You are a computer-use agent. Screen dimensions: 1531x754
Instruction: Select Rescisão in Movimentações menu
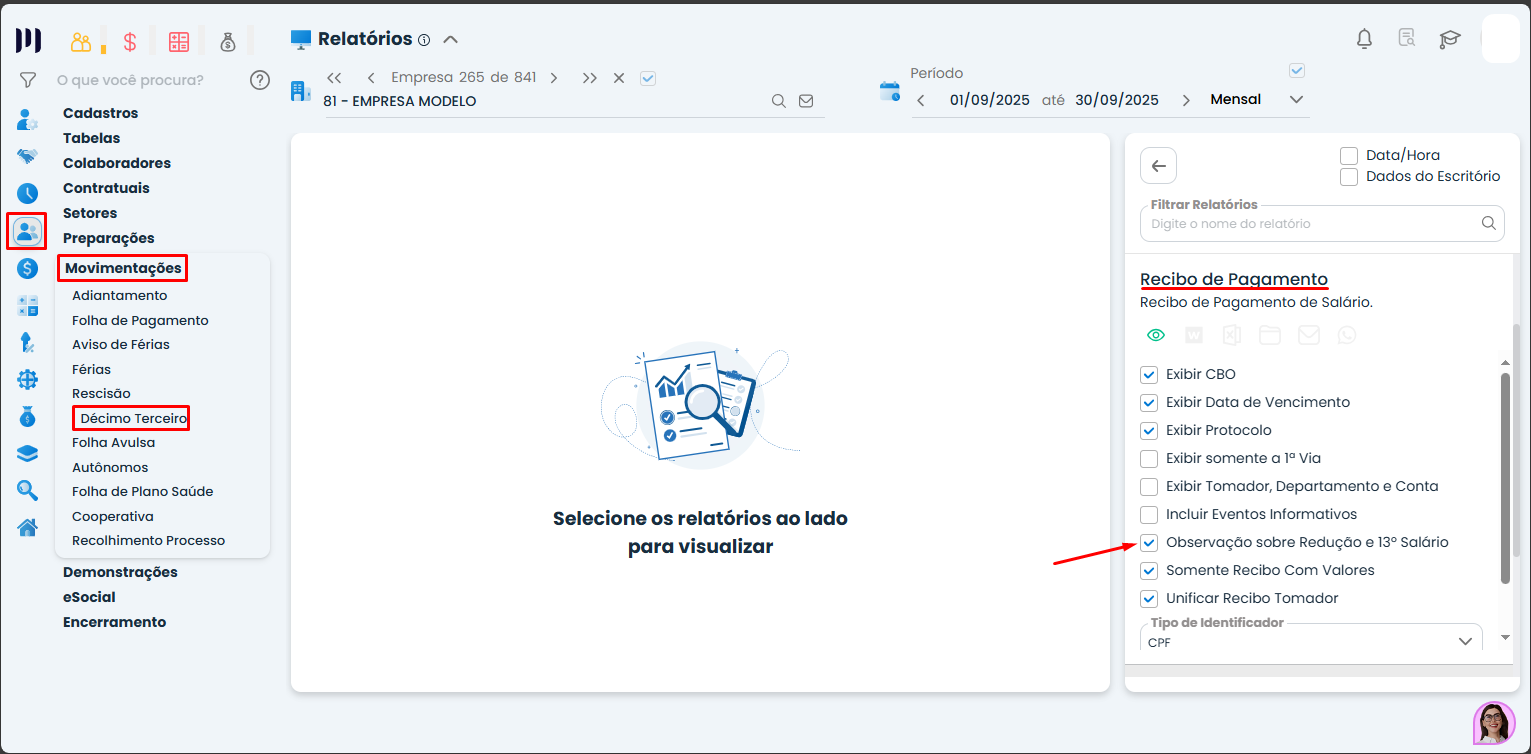click(101, 394)
